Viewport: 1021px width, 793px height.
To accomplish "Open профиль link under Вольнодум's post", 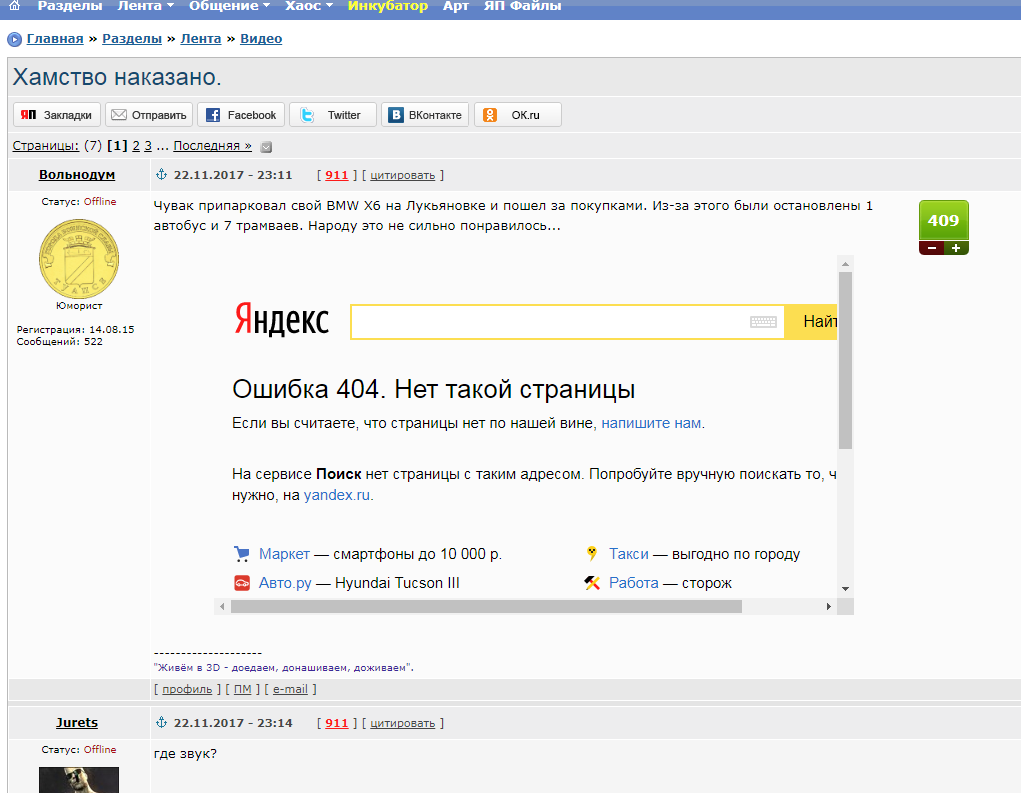I will 187,689.
